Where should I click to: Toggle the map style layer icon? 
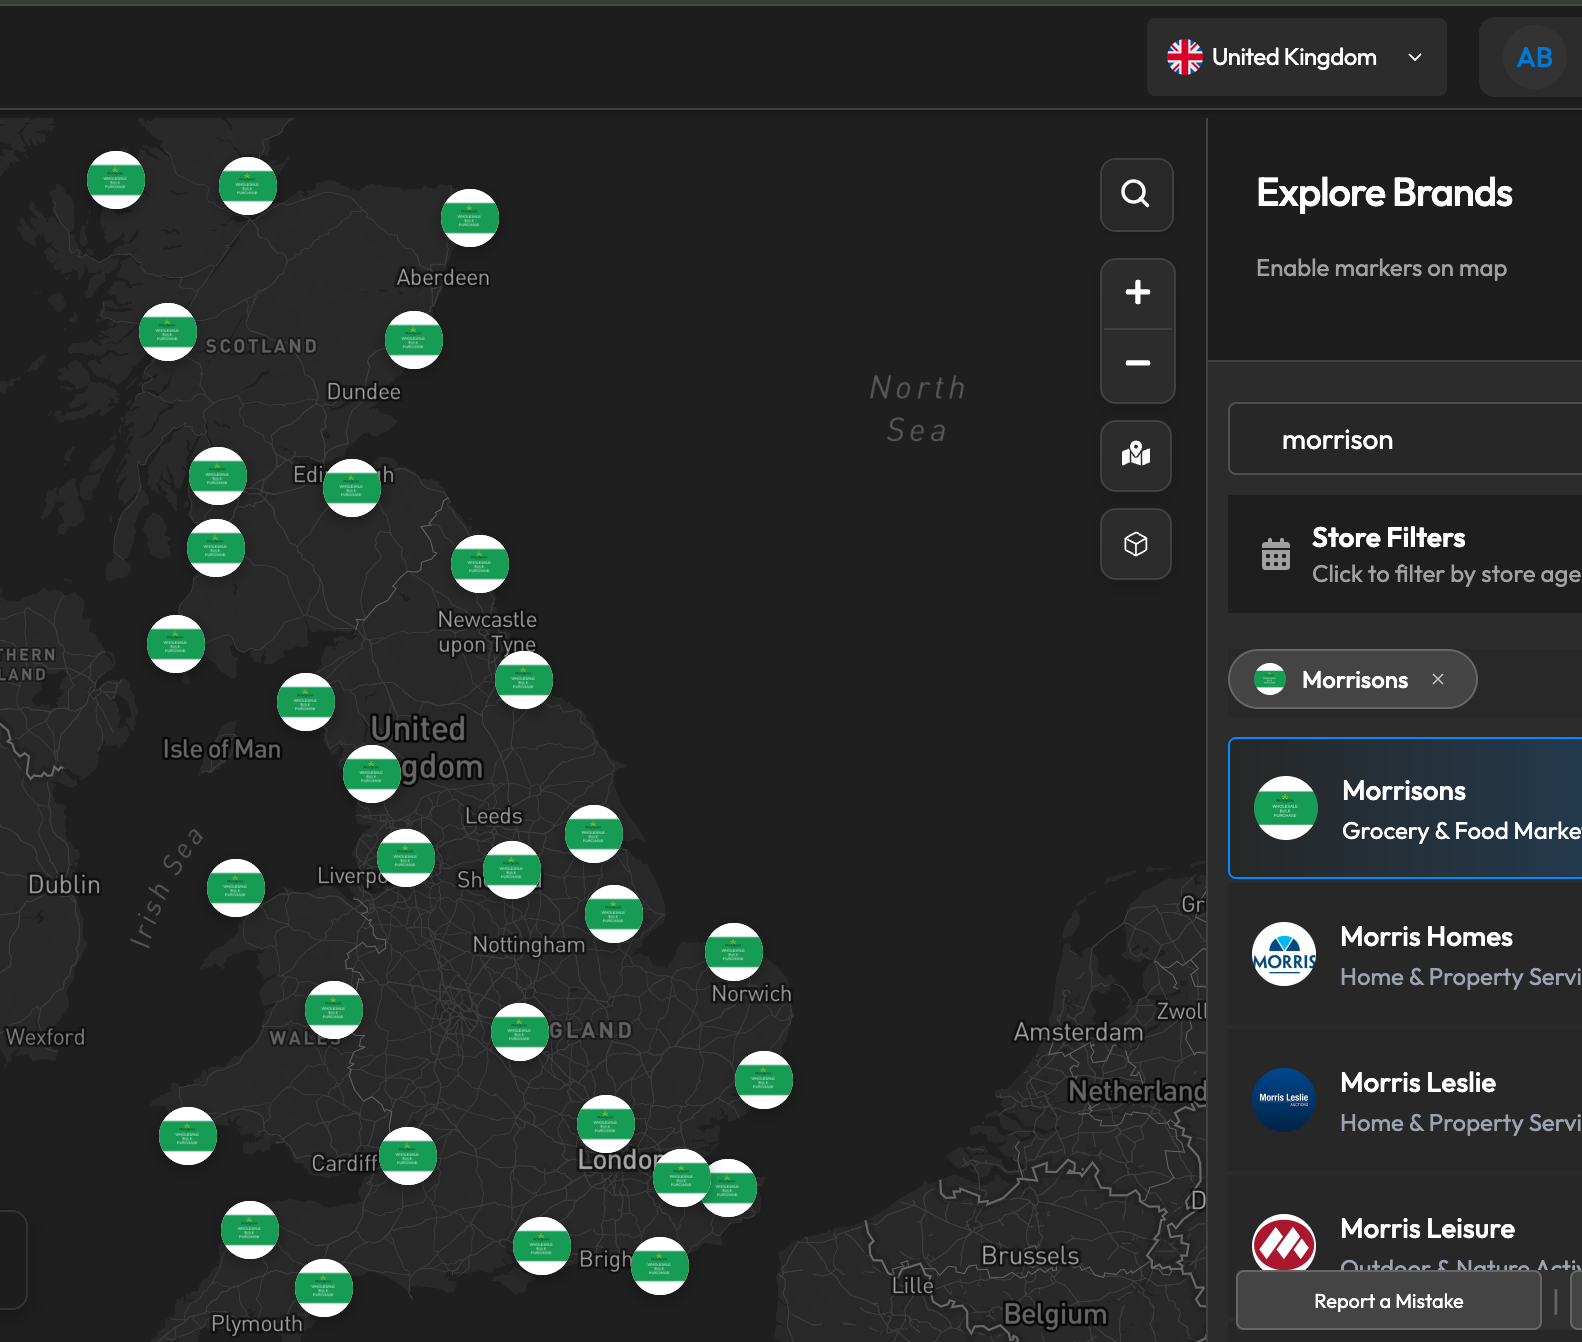click(x=1136, y=455)
